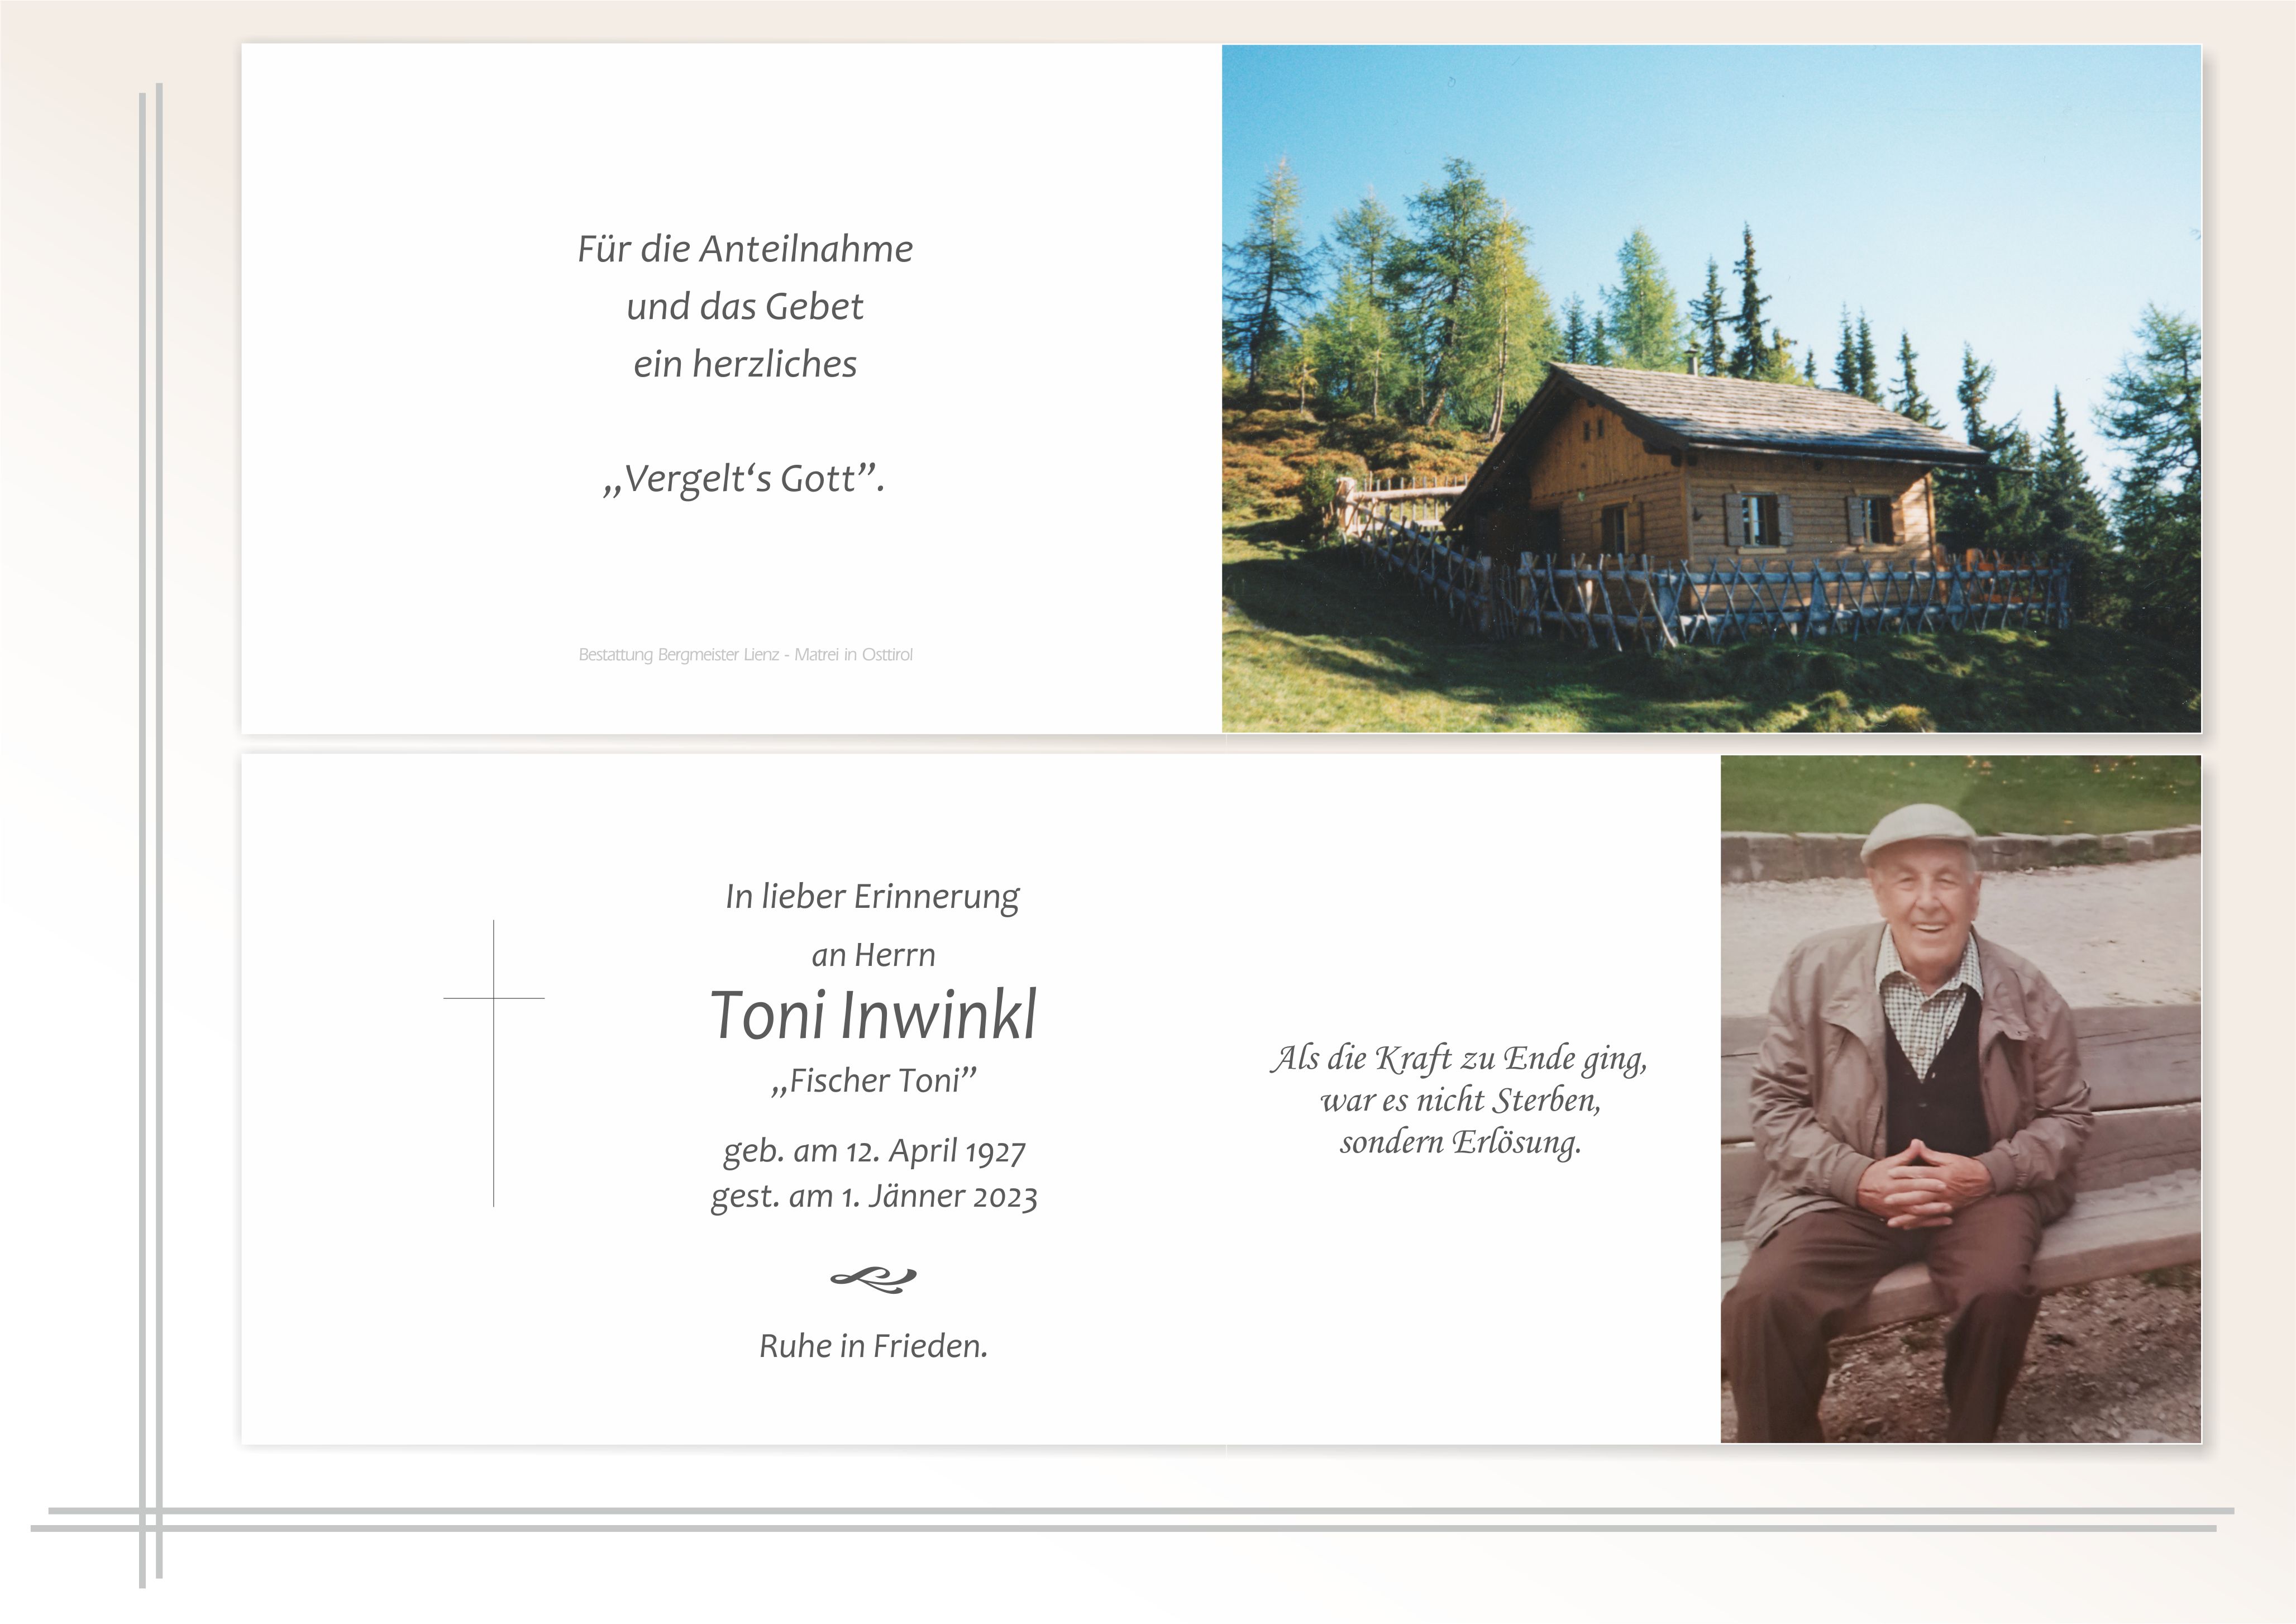Click the line 'sondern Erlösung.'

[1460, 1143]
